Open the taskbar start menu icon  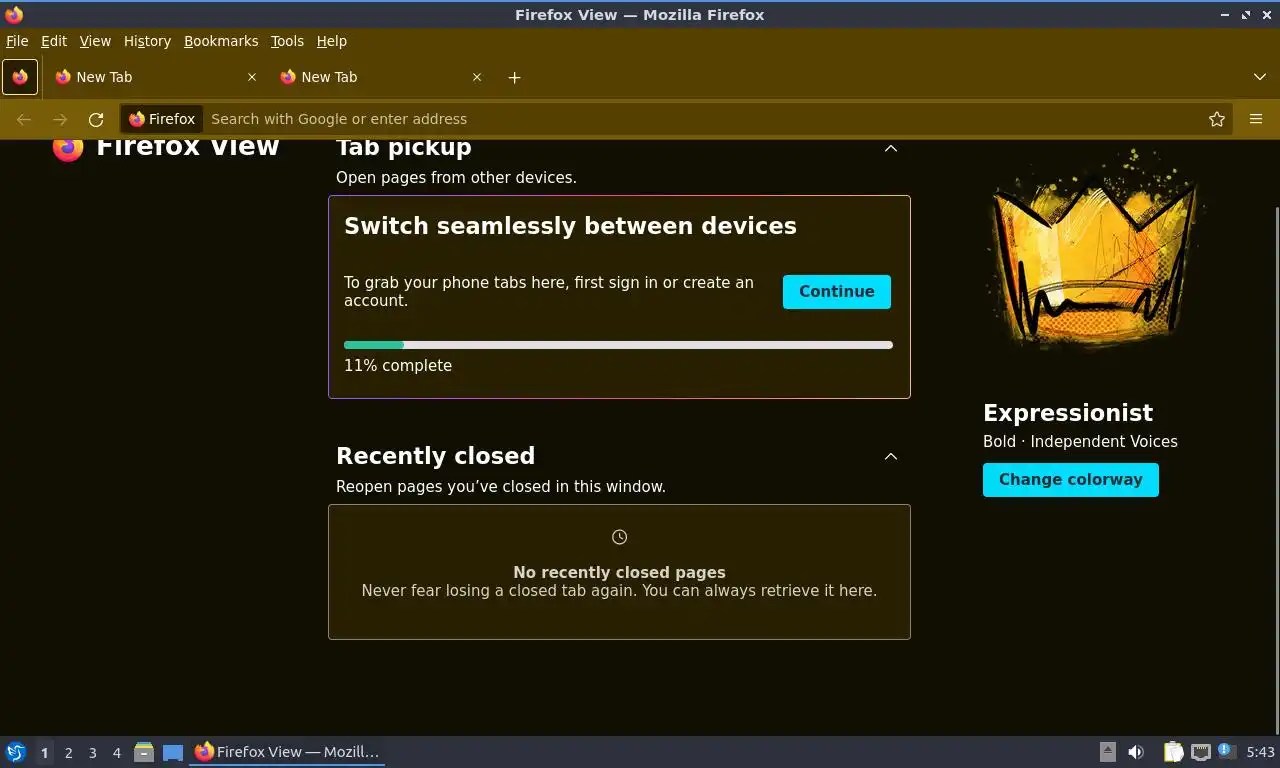point(16,752)
